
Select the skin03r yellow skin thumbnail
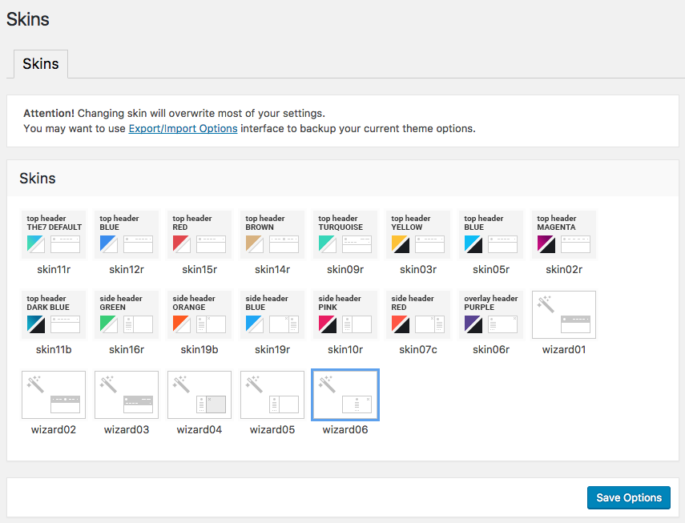[x=418, y=235]
